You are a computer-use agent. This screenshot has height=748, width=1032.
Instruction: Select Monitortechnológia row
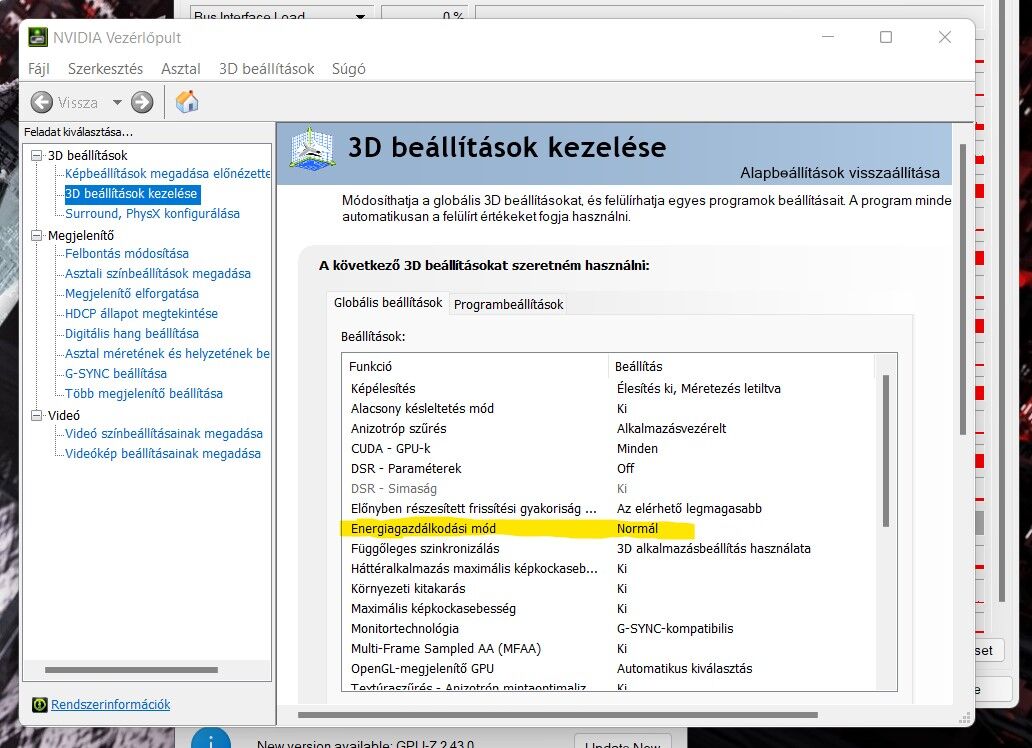(x=609, y=629)
